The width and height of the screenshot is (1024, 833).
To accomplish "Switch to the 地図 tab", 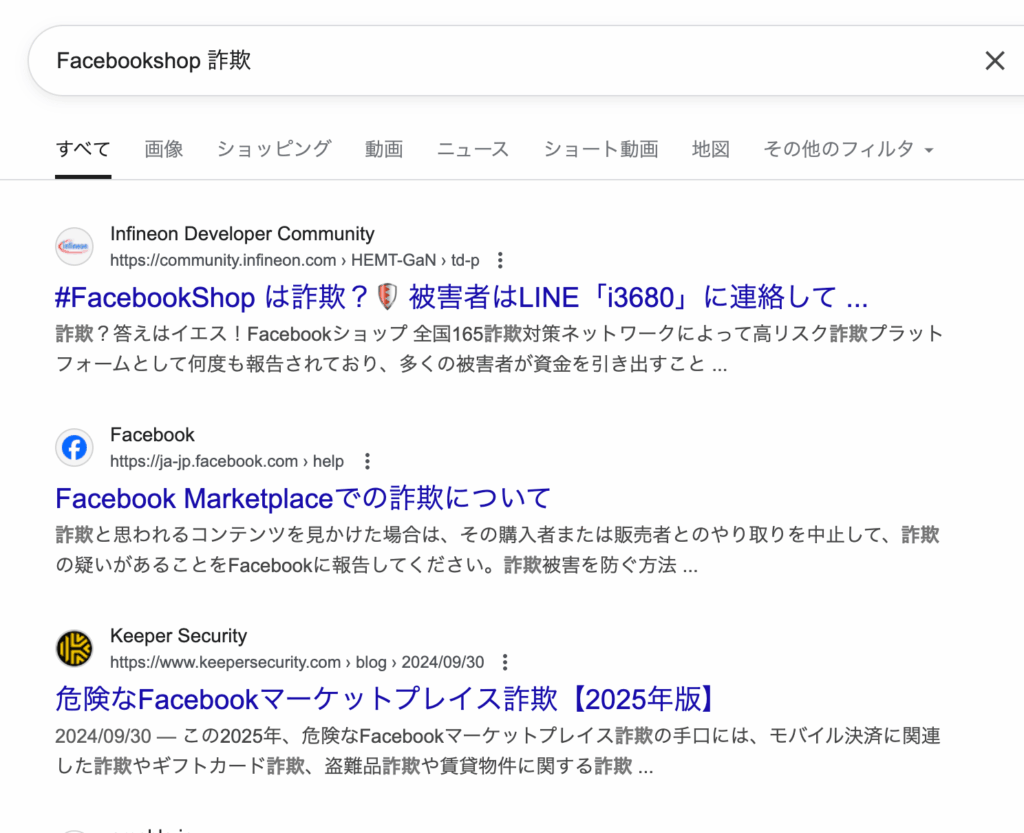I will [711, 149].
